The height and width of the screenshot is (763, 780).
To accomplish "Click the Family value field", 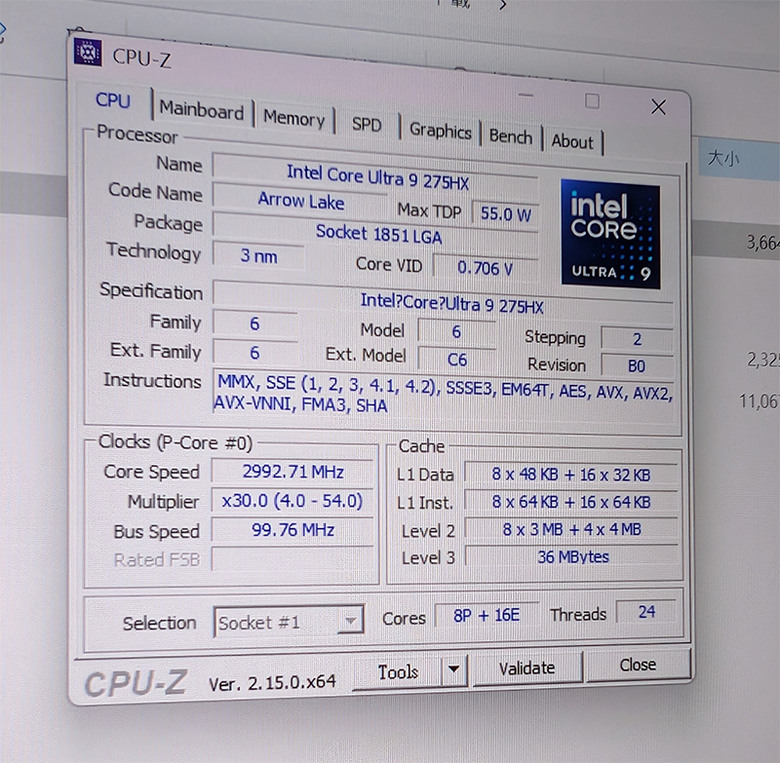I will click(x=255, y=323).
